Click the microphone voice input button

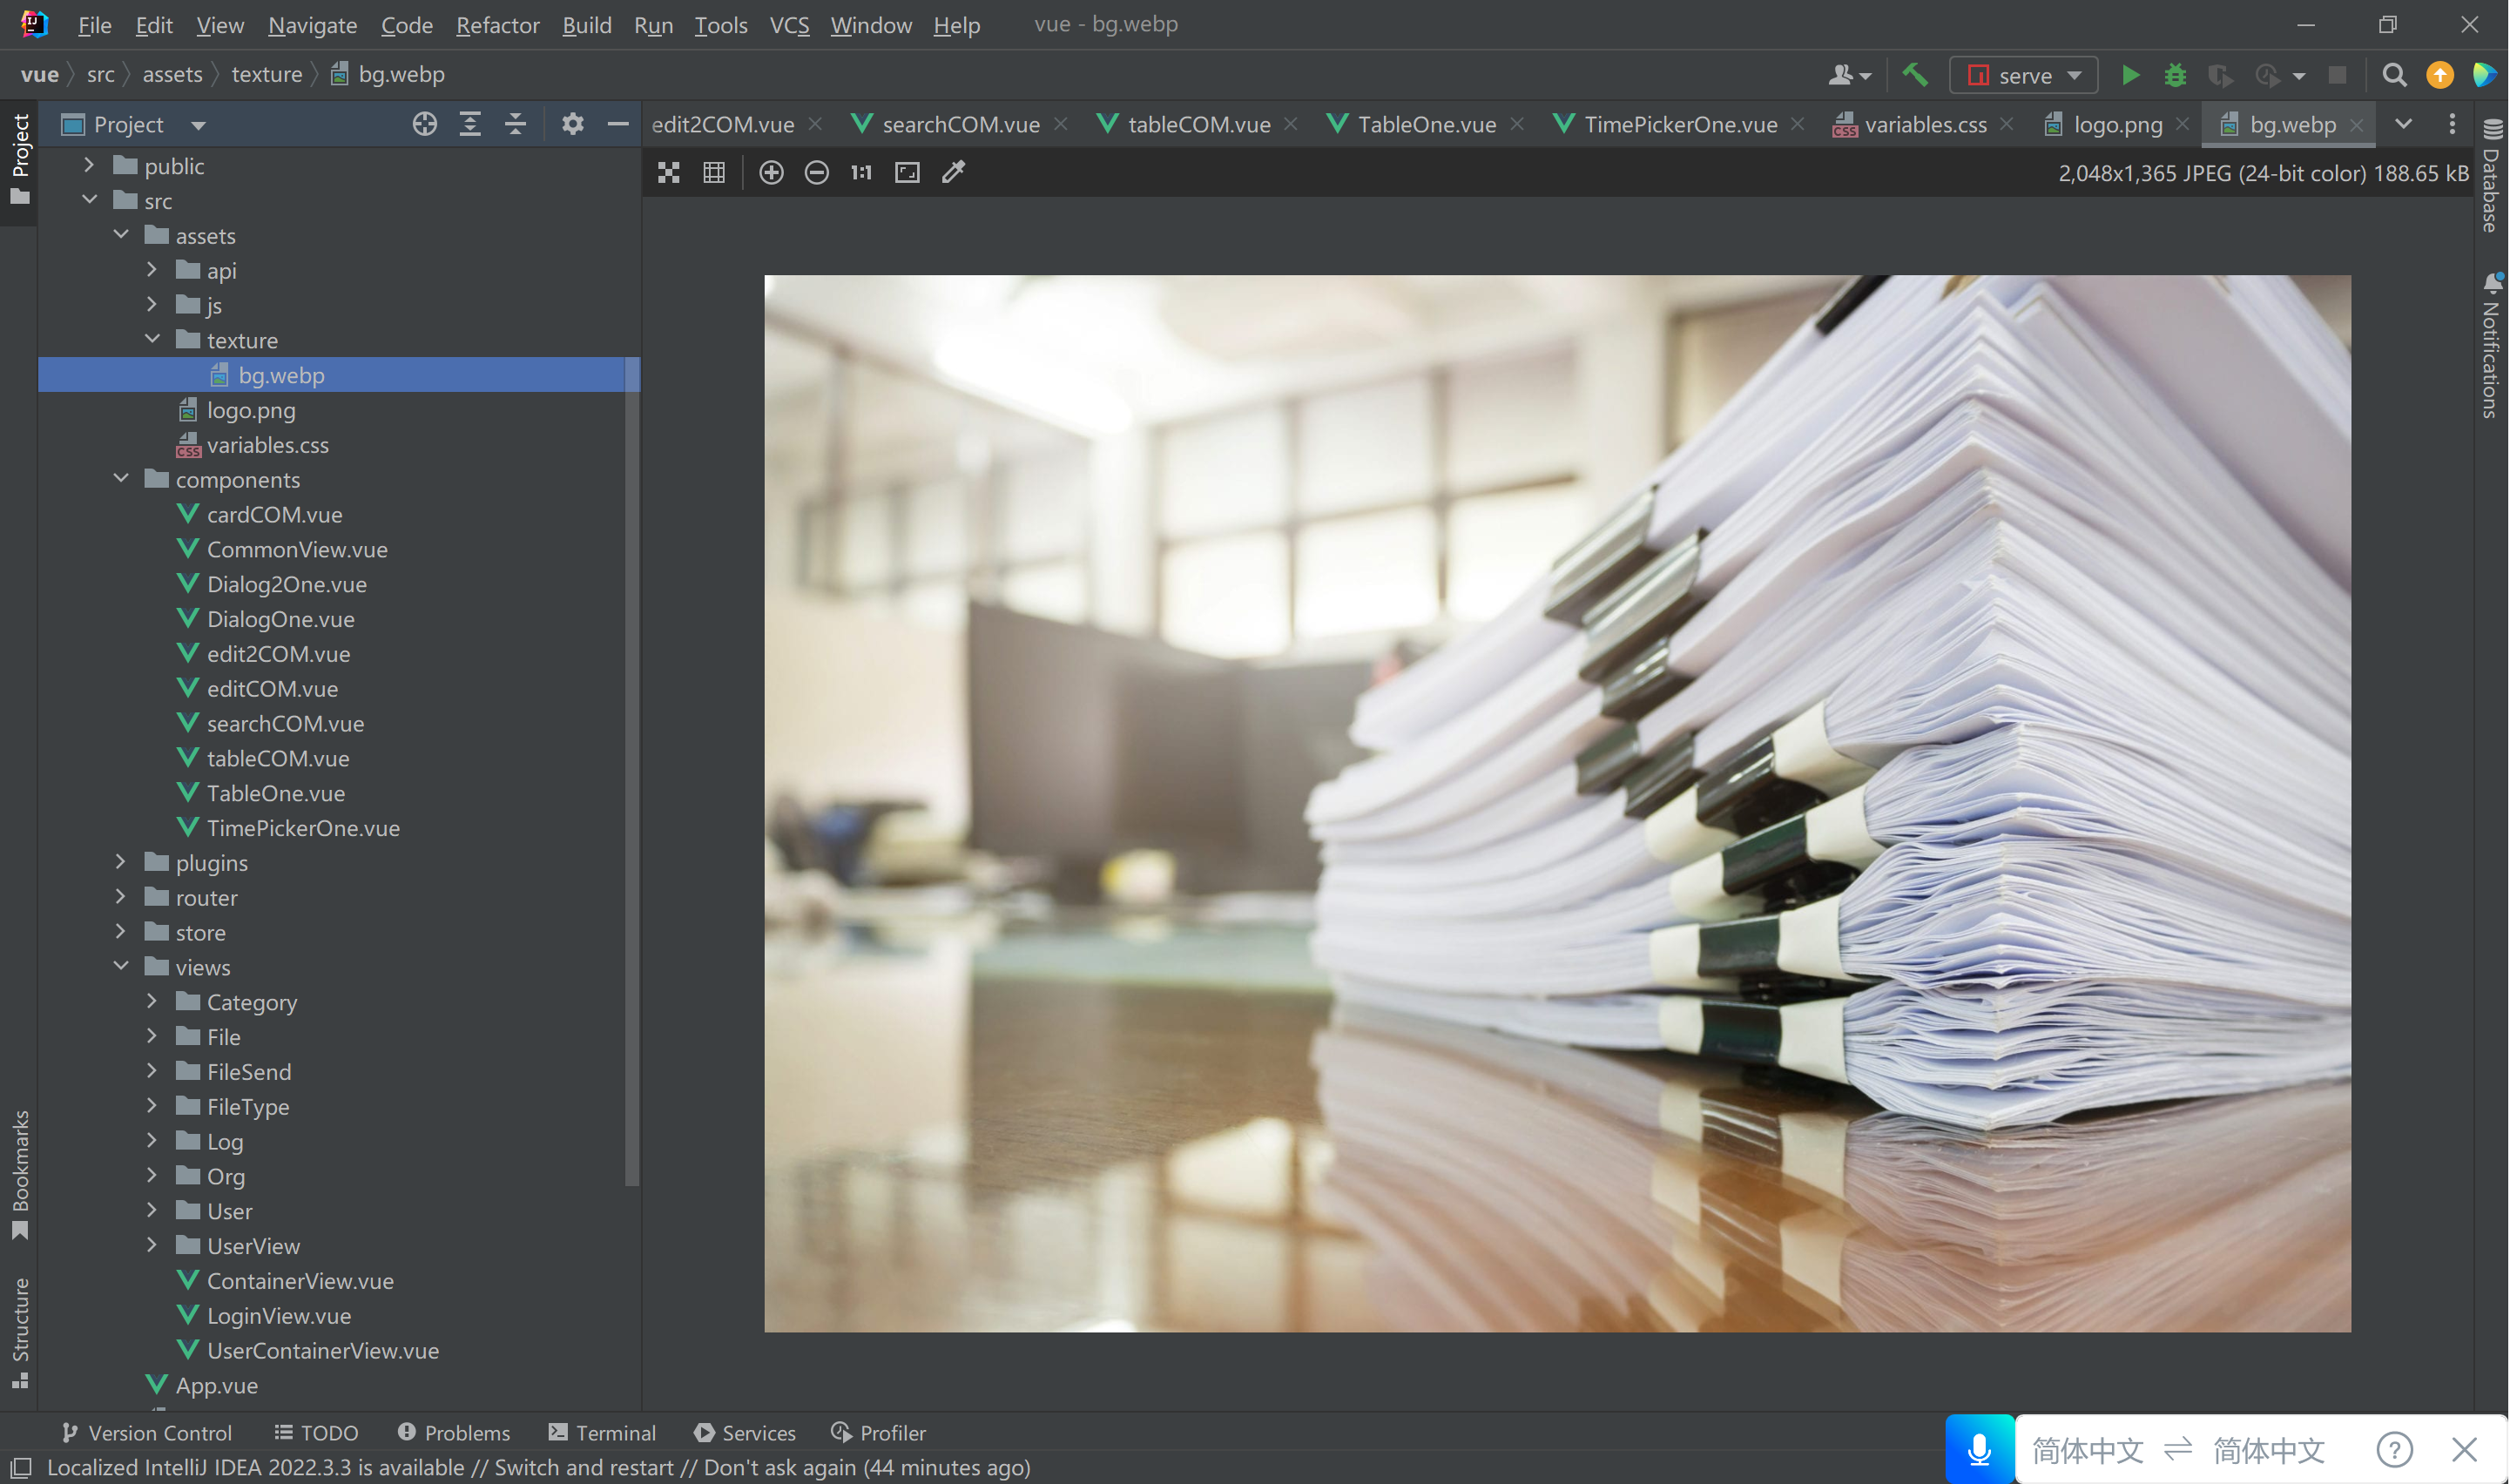[x=1979, y=1449]
